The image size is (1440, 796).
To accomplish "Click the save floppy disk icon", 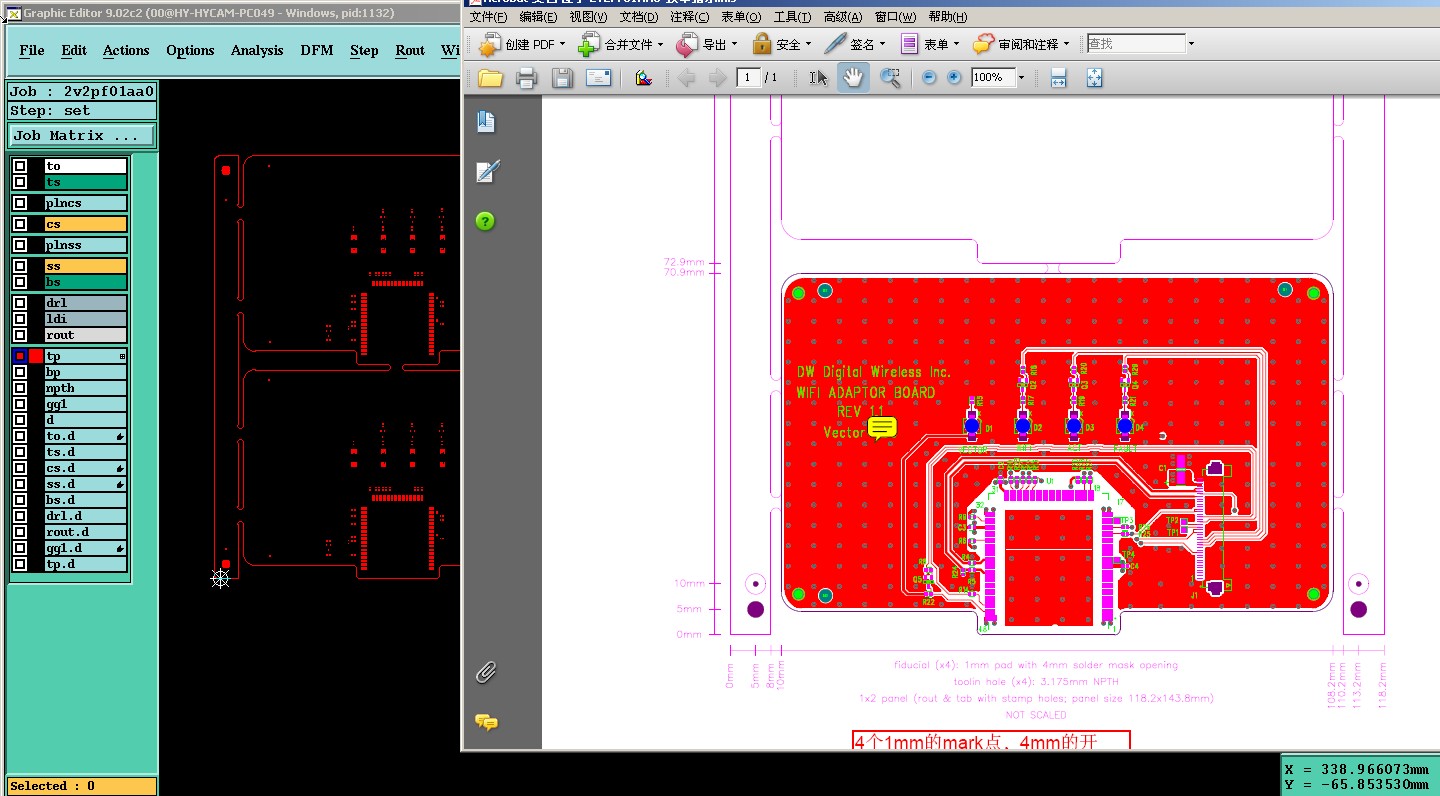I will 562,78.
